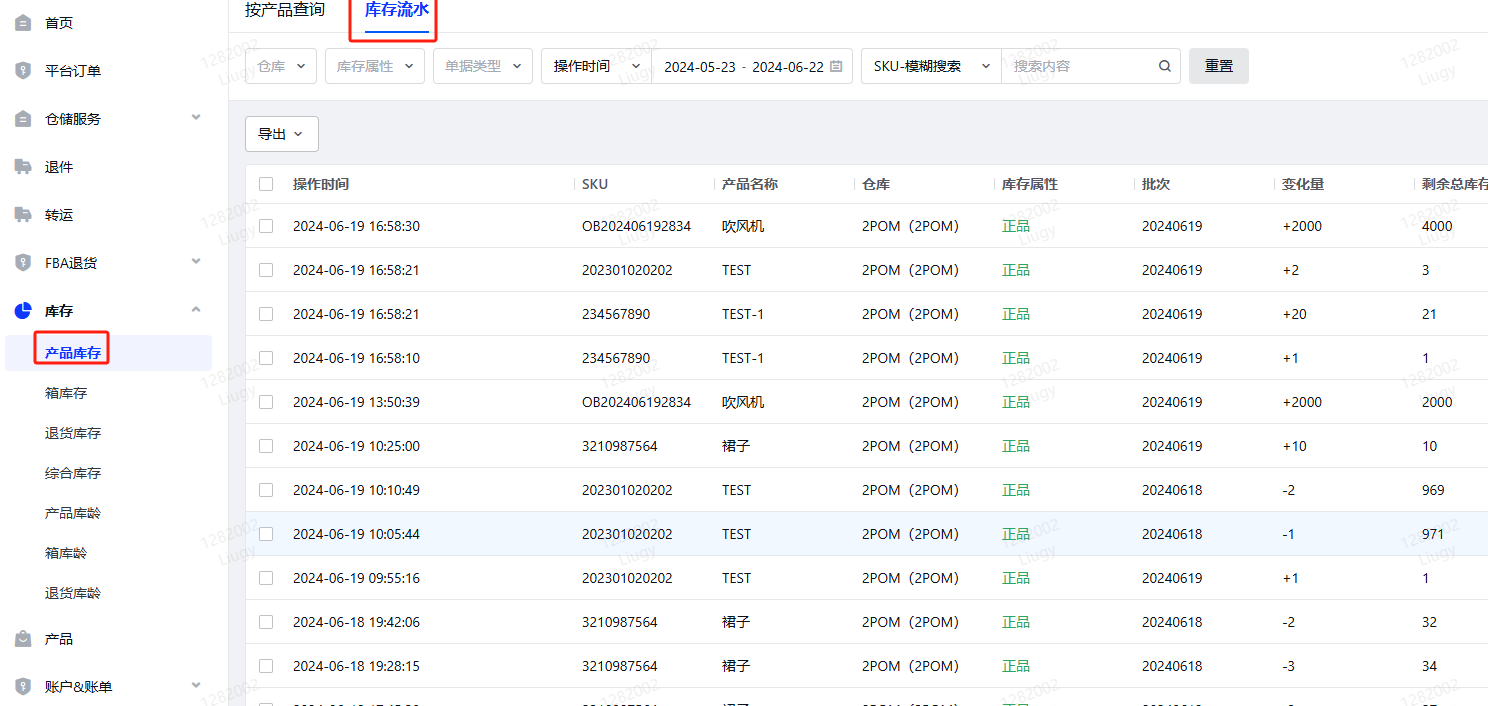Image resolution: width=1488 pixels, height=706 pixels.
Task: Select the 库存流水 tab
Action: tap(397, 10)
